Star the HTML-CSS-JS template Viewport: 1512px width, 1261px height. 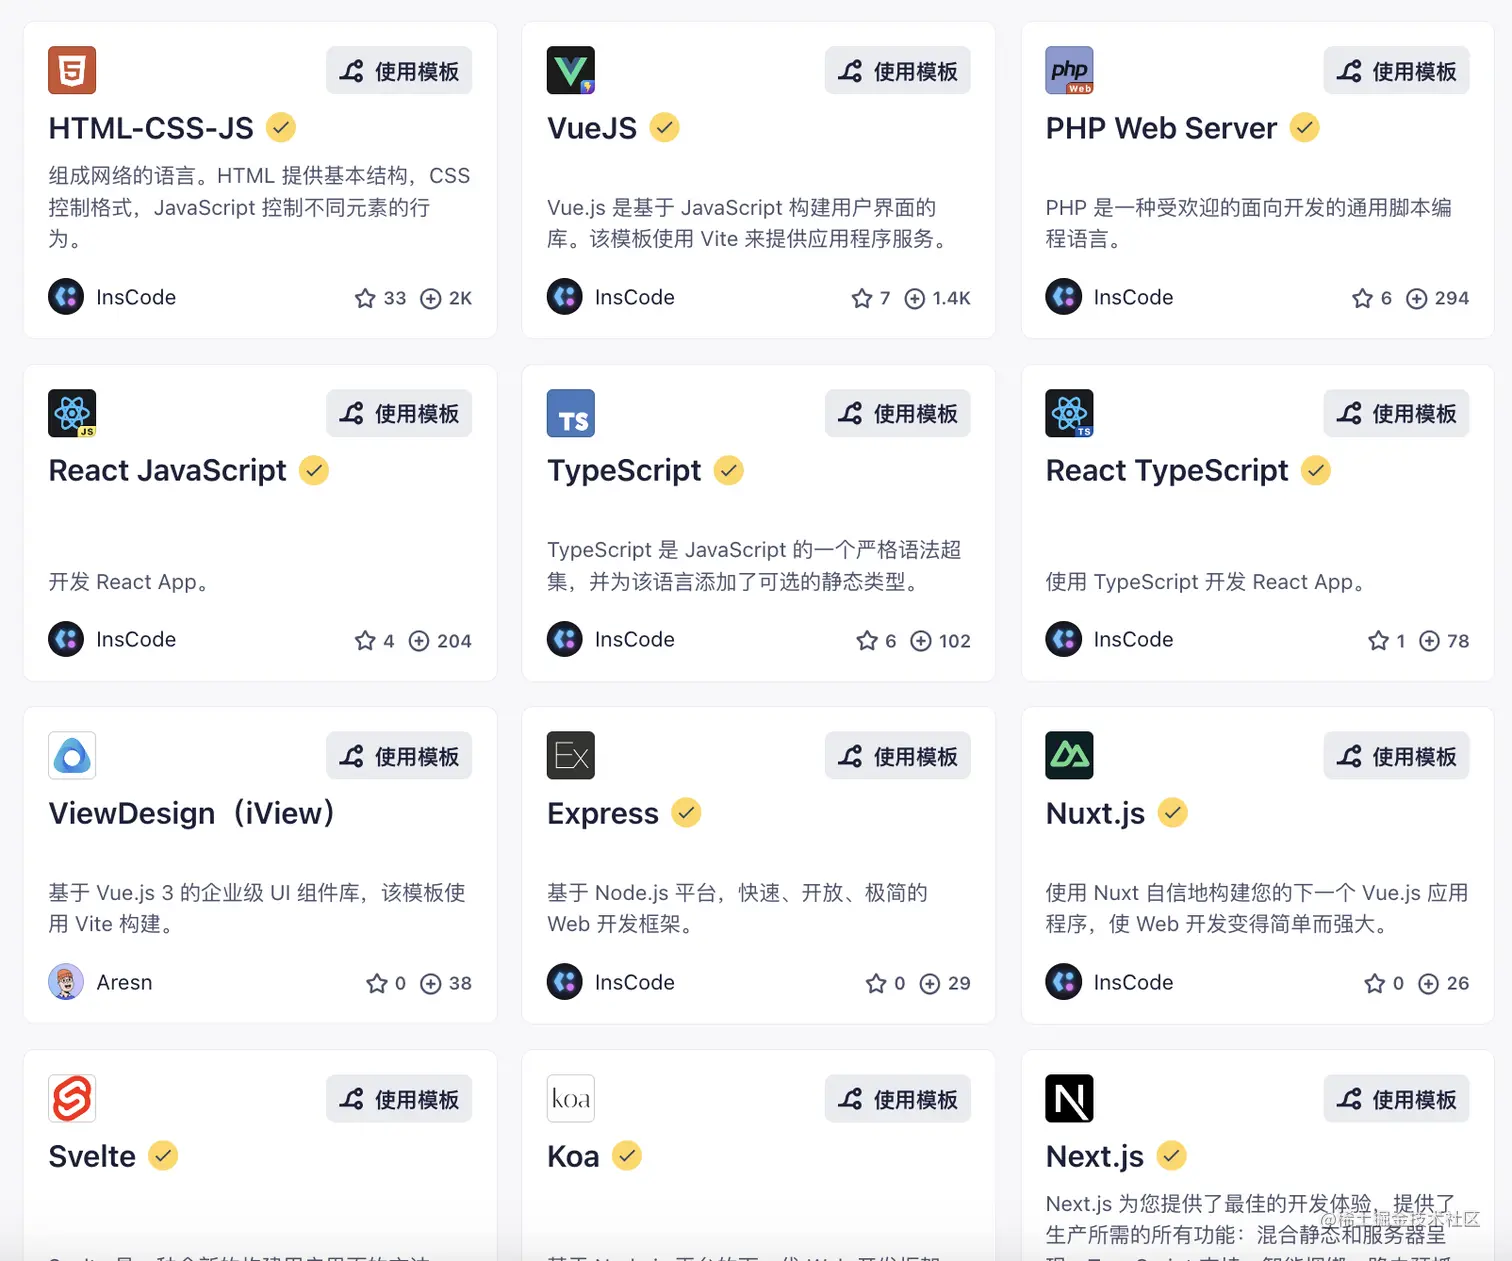[x=365, y=298]
